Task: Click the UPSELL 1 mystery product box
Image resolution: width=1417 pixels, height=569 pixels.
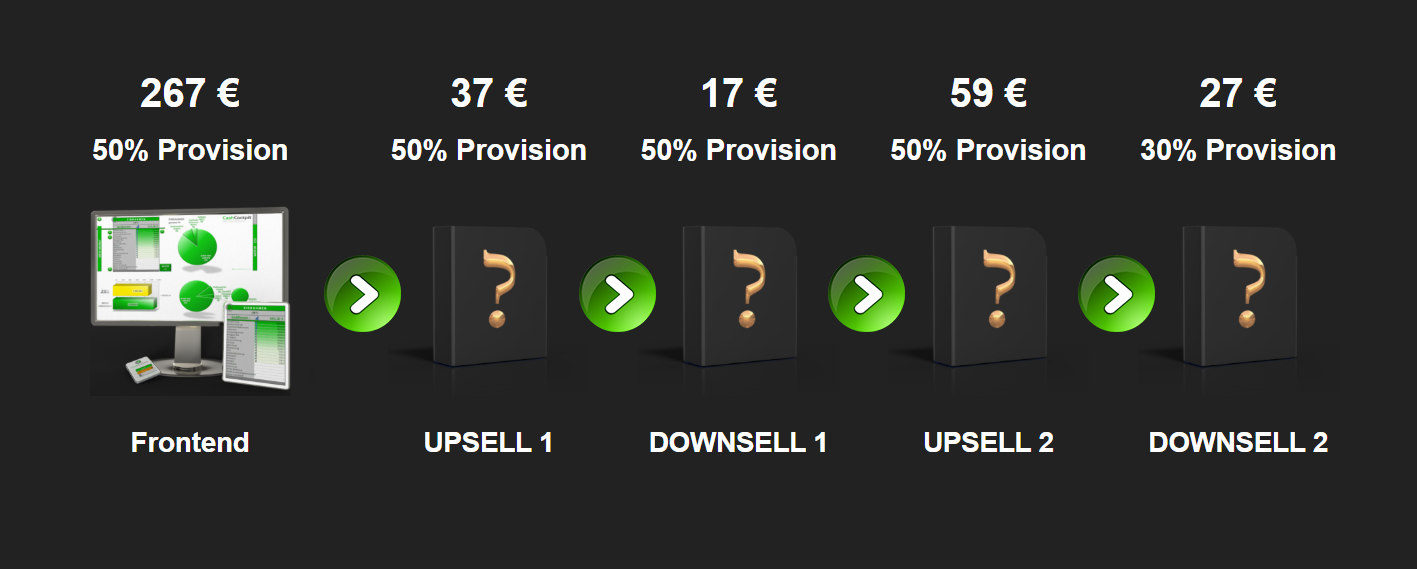Action: click(x=490, y=295)
